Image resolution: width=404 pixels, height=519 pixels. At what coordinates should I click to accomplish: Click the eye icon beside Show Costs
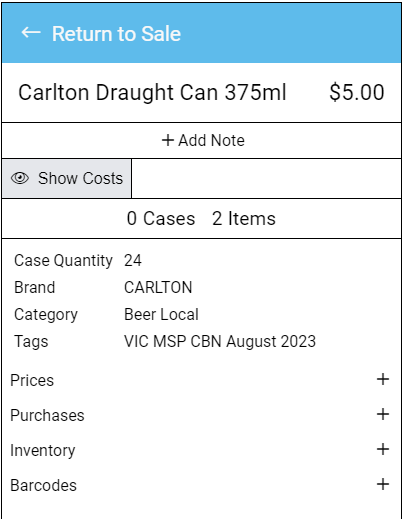[x=20, y=178]
